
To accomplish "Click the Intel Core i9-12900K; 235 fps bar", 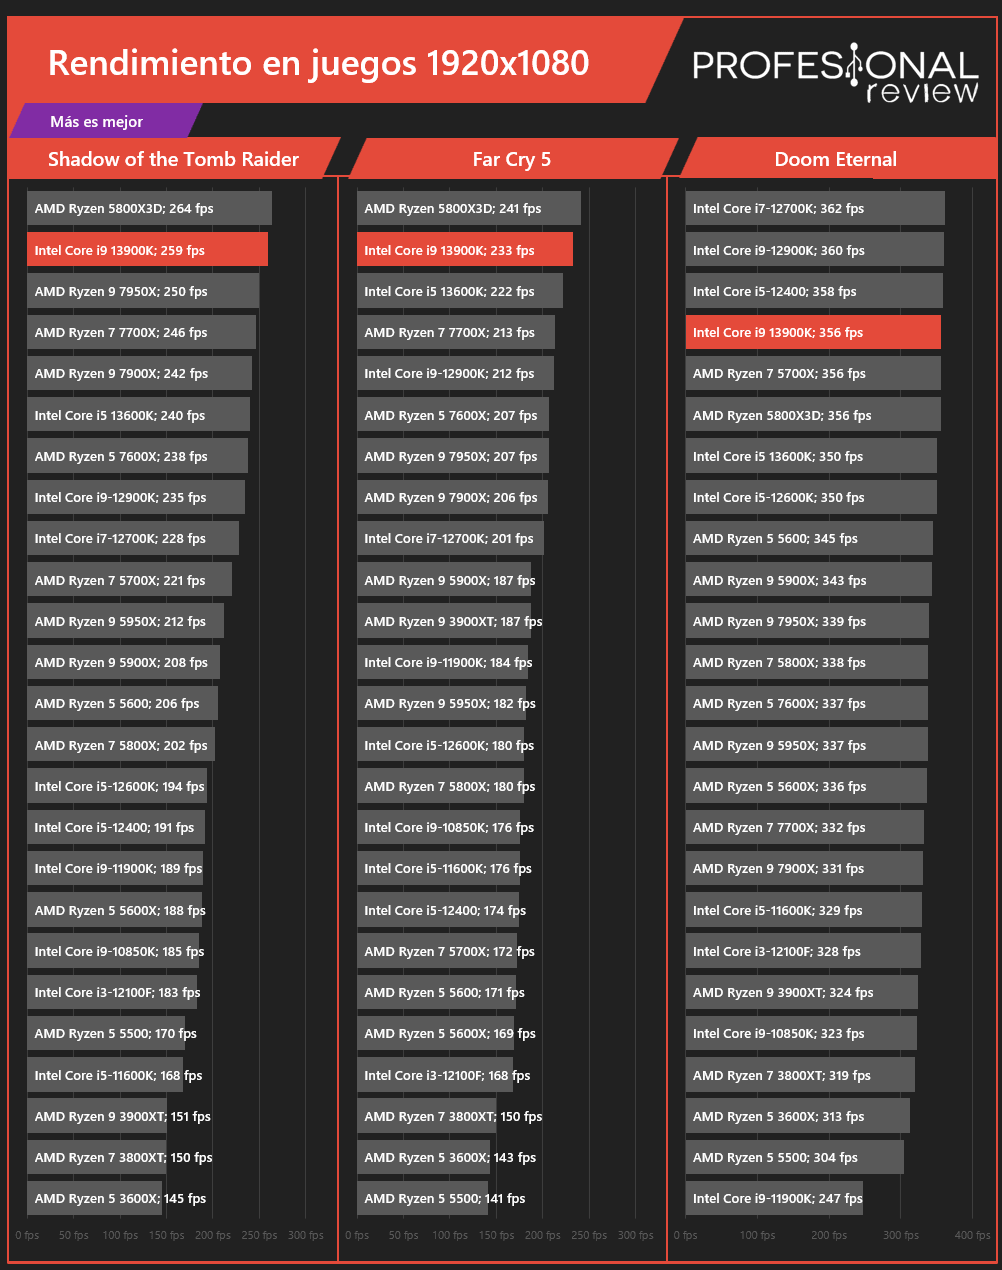I will (x=136, y=497).
